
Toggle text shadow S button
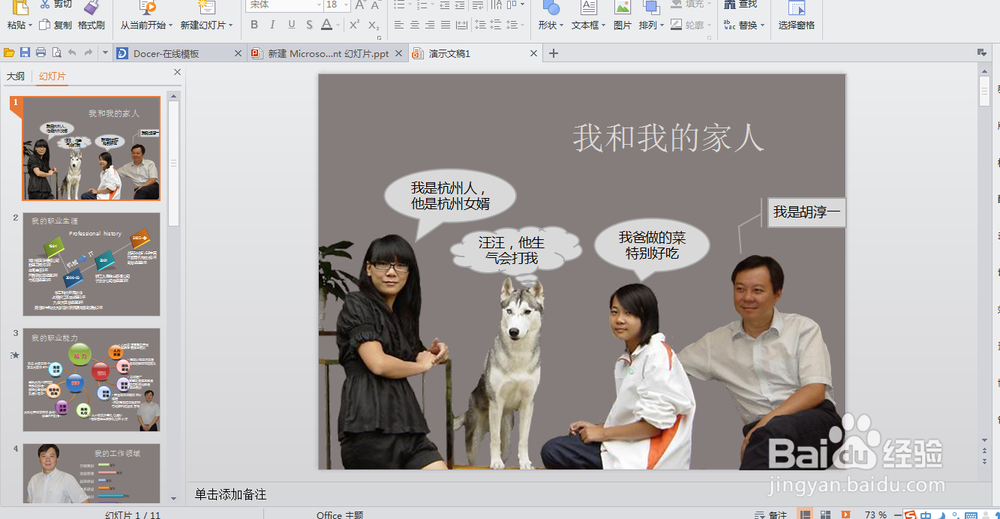click(x=309, y=25)
